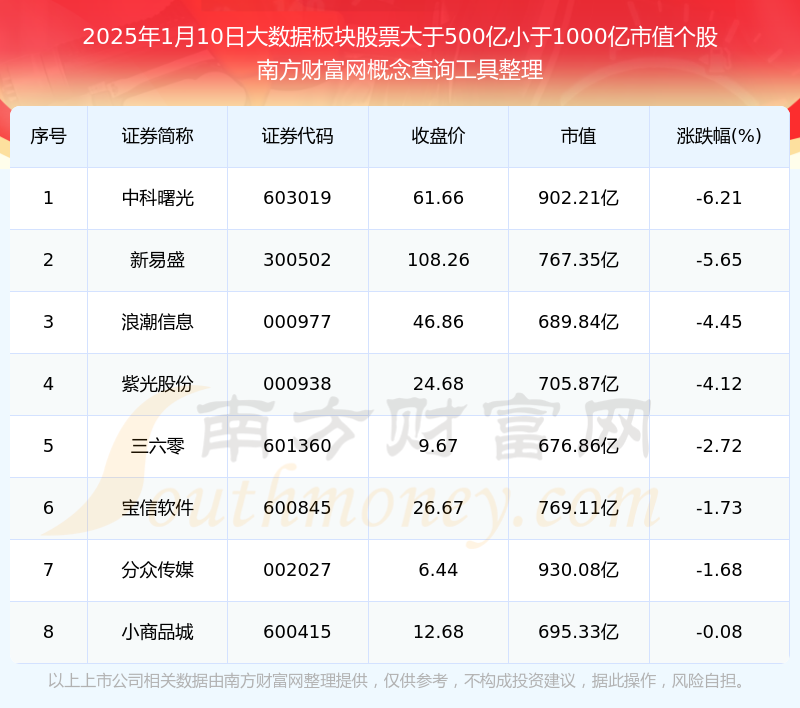800x708 pixels.
Task: Click stock code 600415
Action: coord(297,632)
